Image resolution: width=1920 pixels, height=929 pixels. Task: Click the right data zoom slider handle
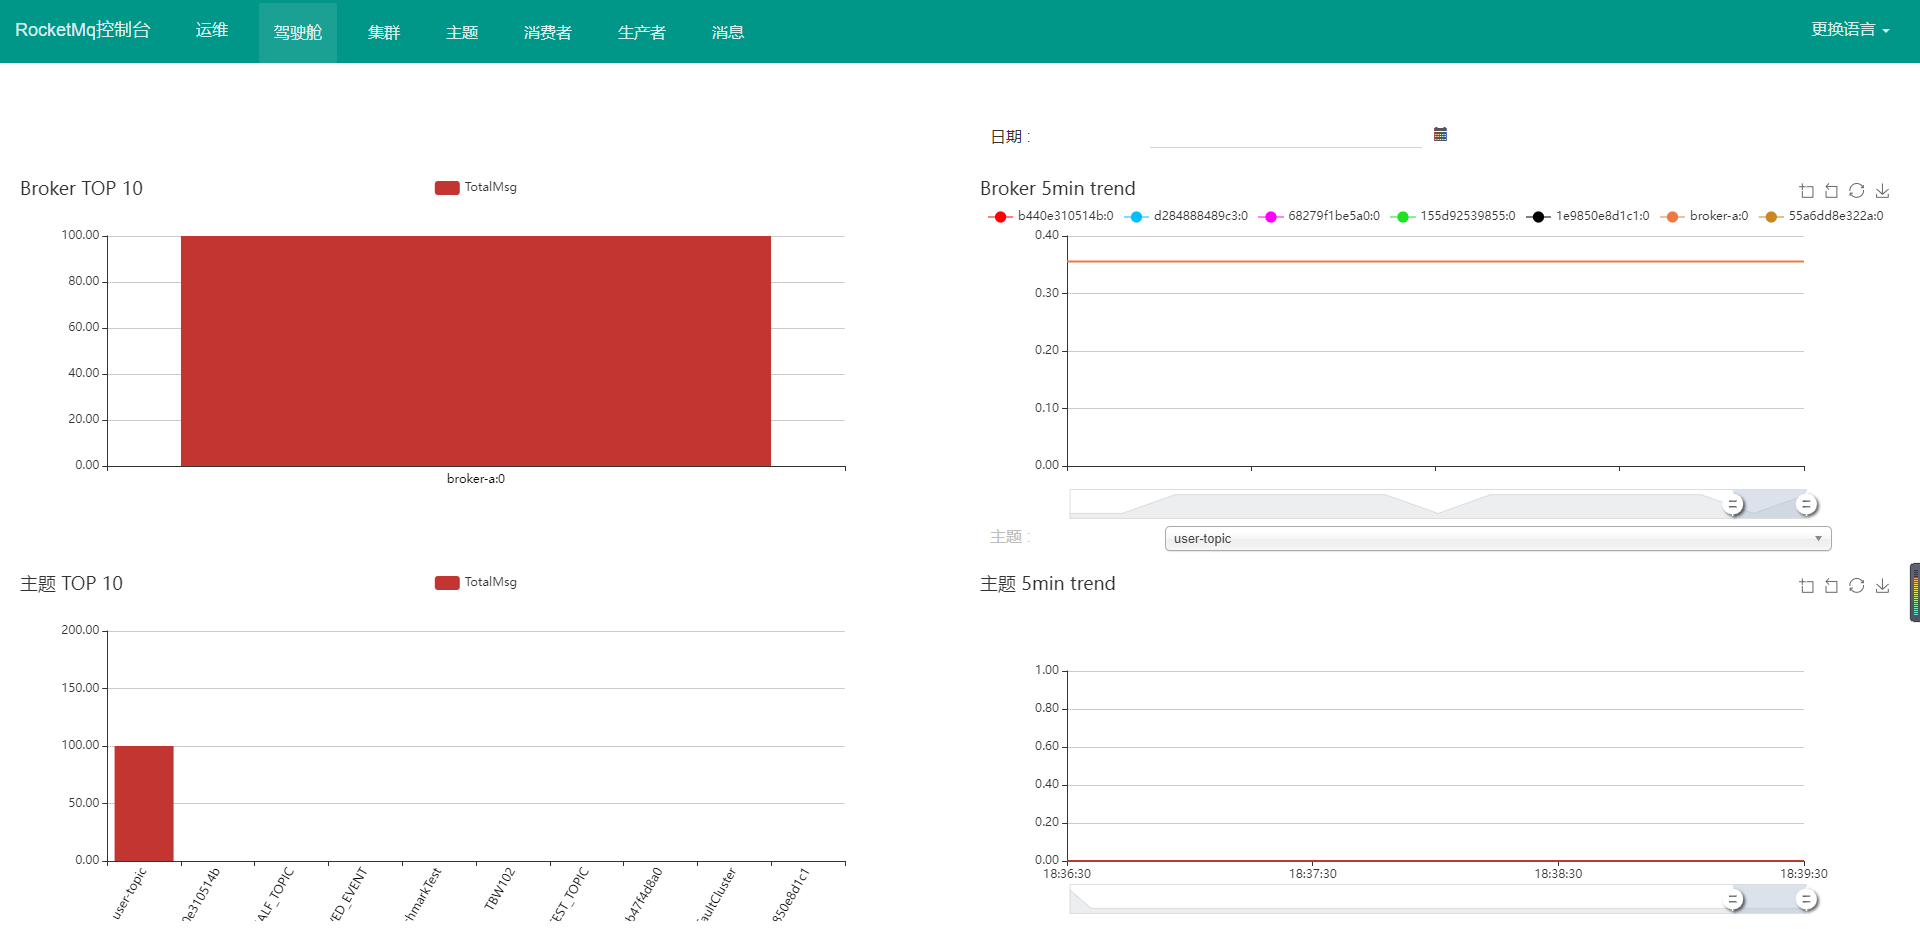tap(1806, 504)
